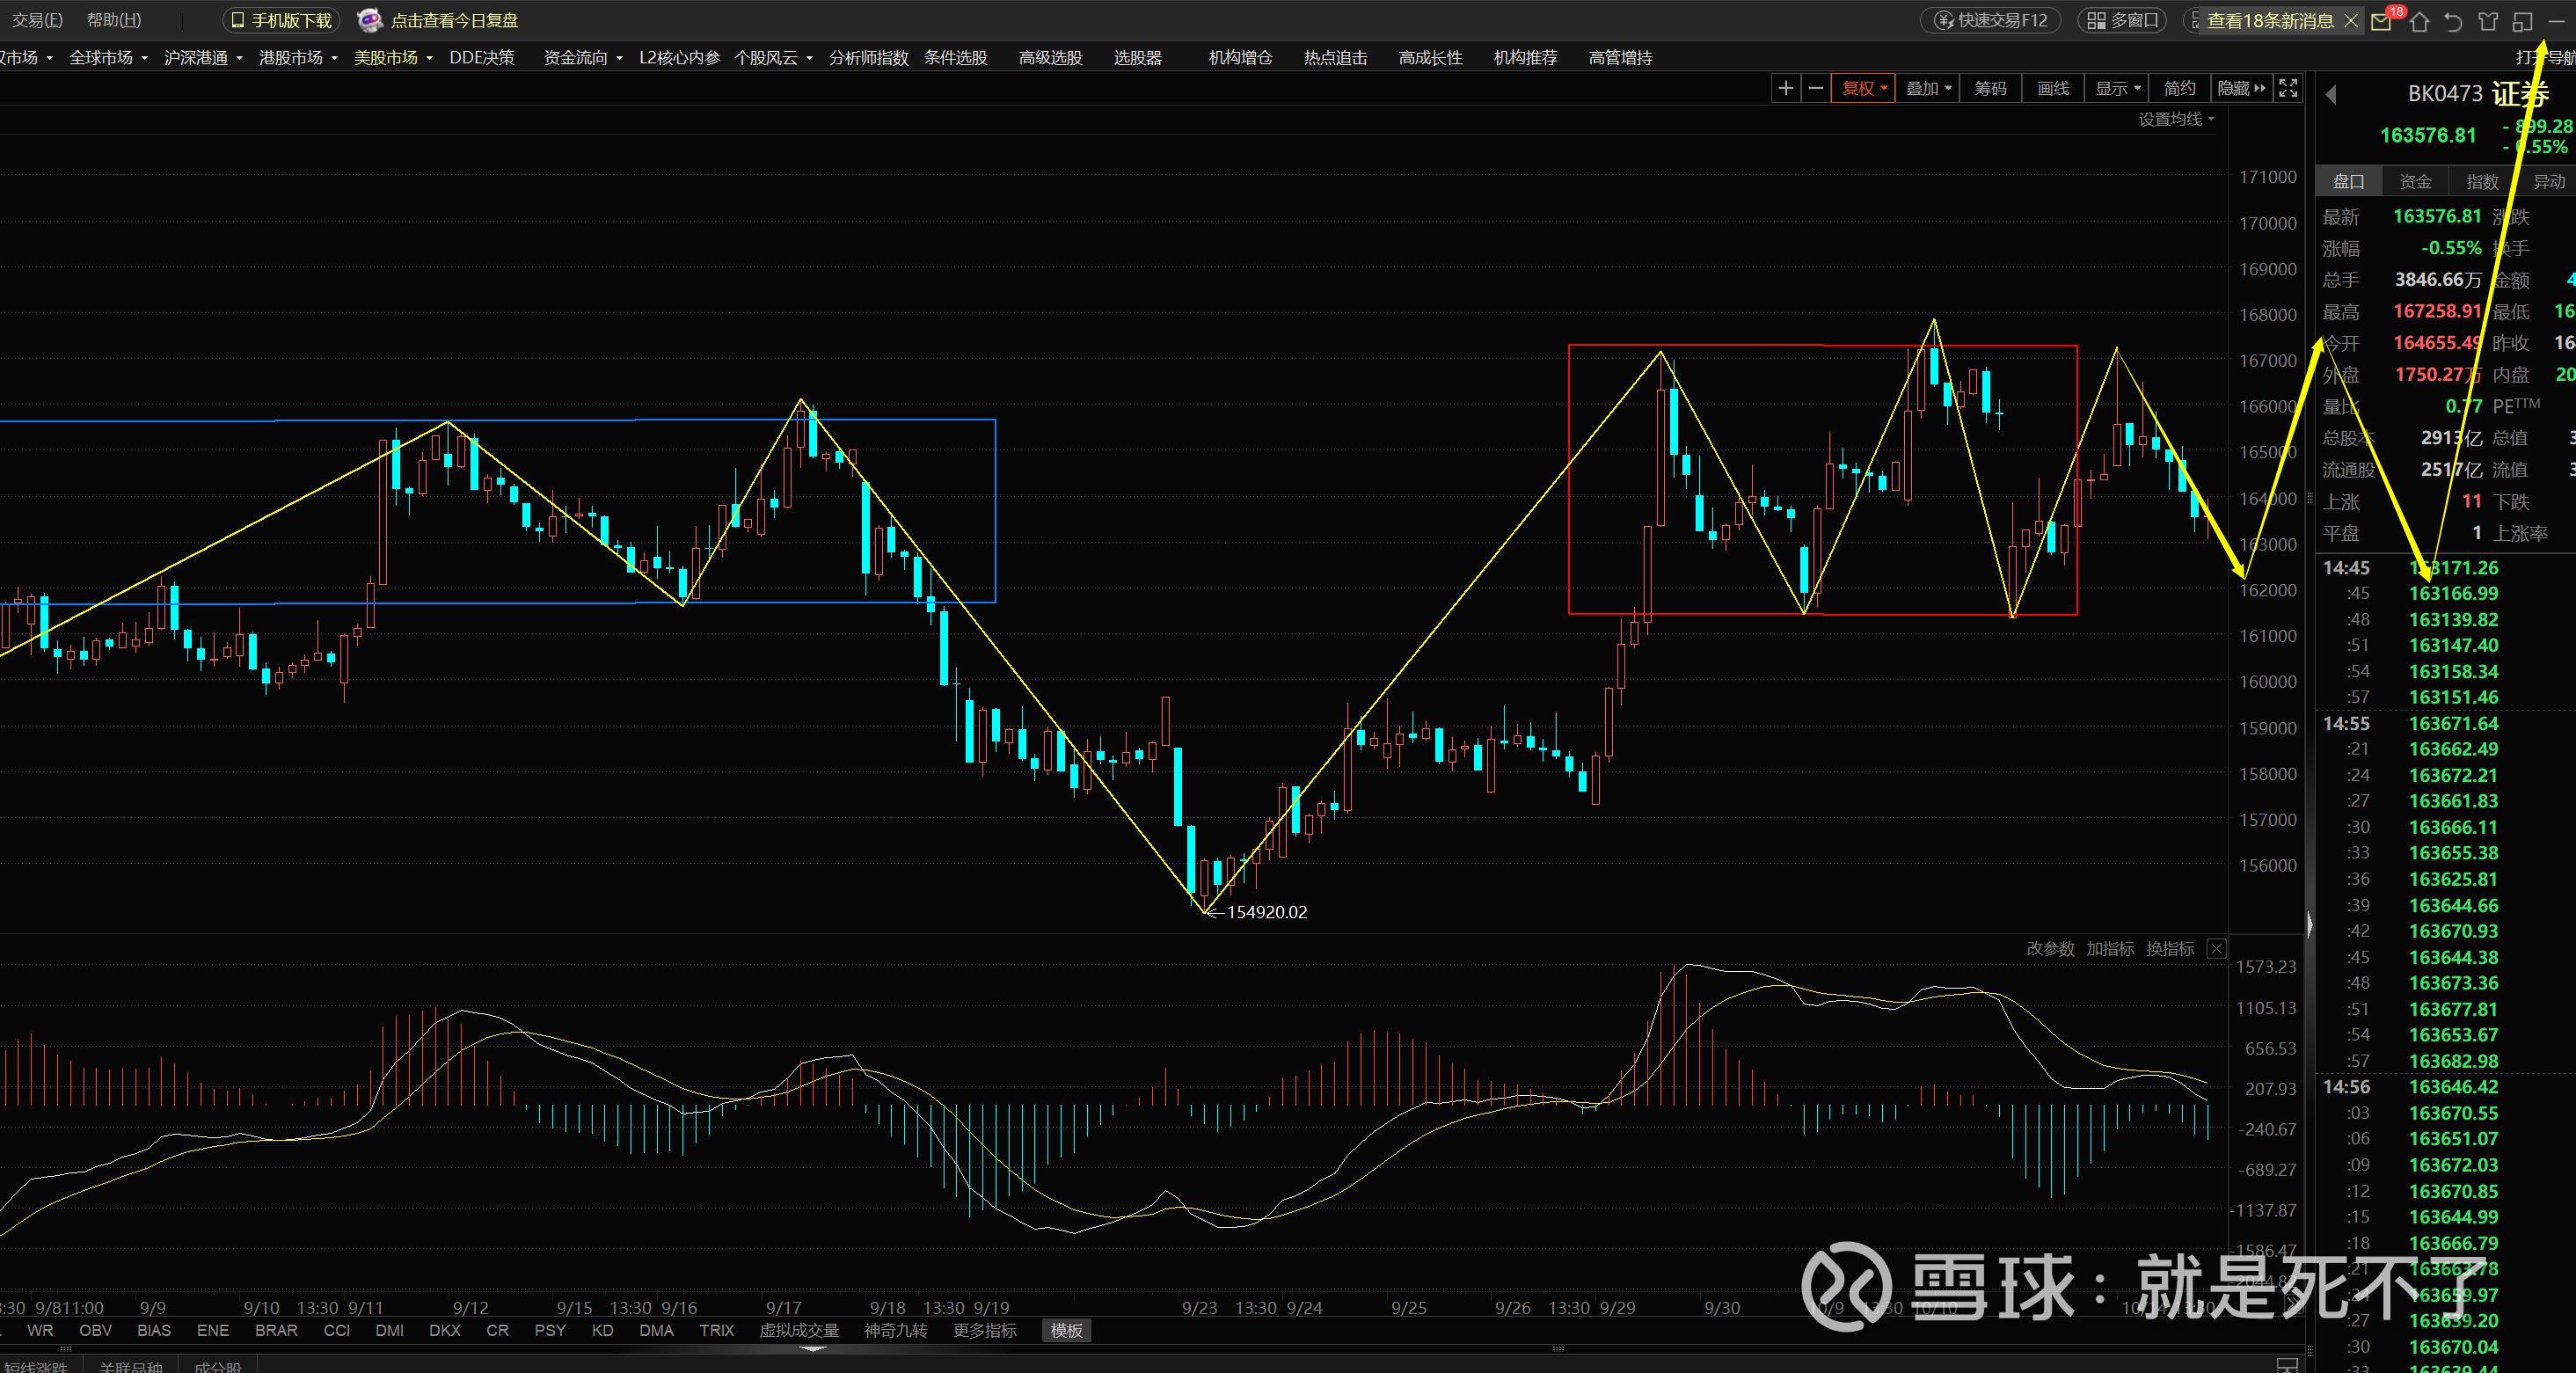Select the KD indicator tab
The image size is (2576, 1373).
click(602, 1330)
